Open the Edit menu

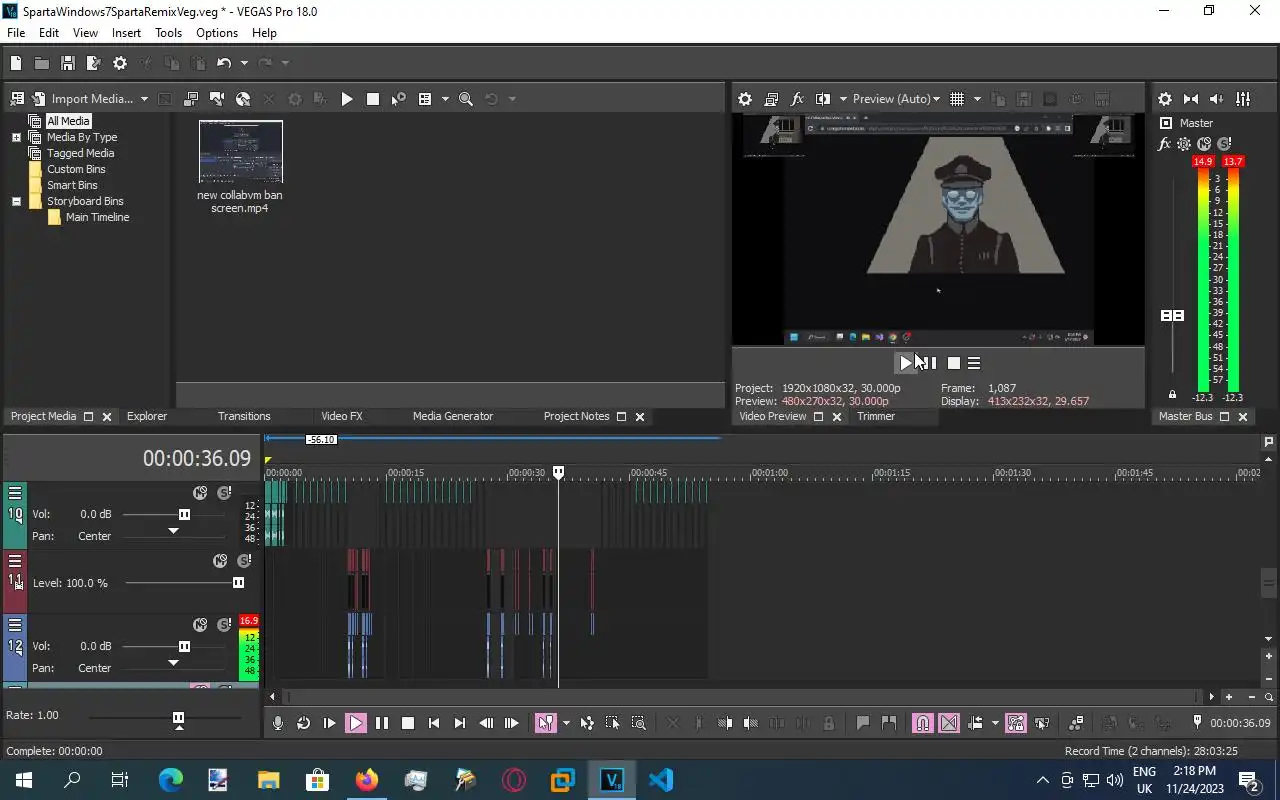click(49, 33)
